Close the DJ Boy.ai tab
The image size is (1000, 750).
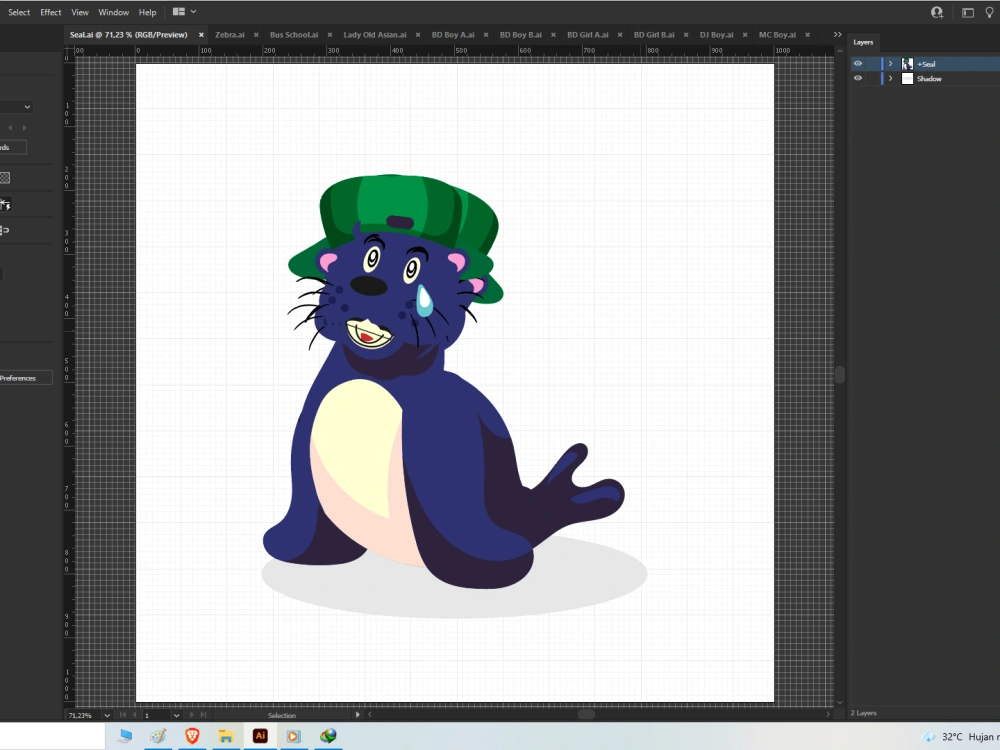745,35
